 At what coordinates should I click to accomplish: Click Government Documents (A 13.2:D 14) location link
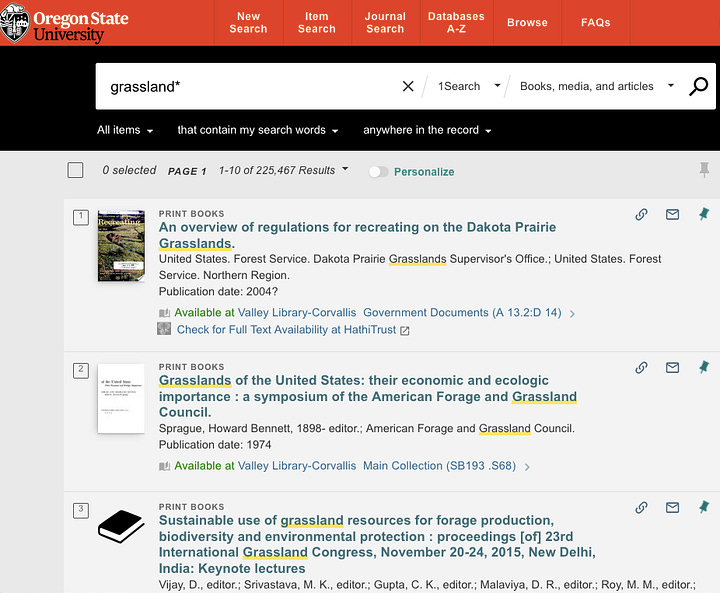462,313
